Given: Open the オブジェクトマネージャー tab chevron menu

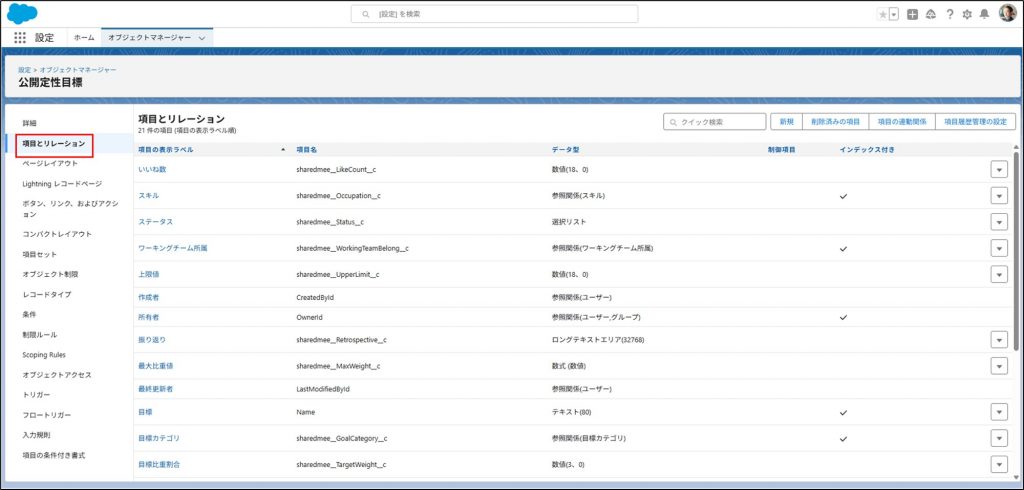Looking at the screenshot, I should click(204, 37).
